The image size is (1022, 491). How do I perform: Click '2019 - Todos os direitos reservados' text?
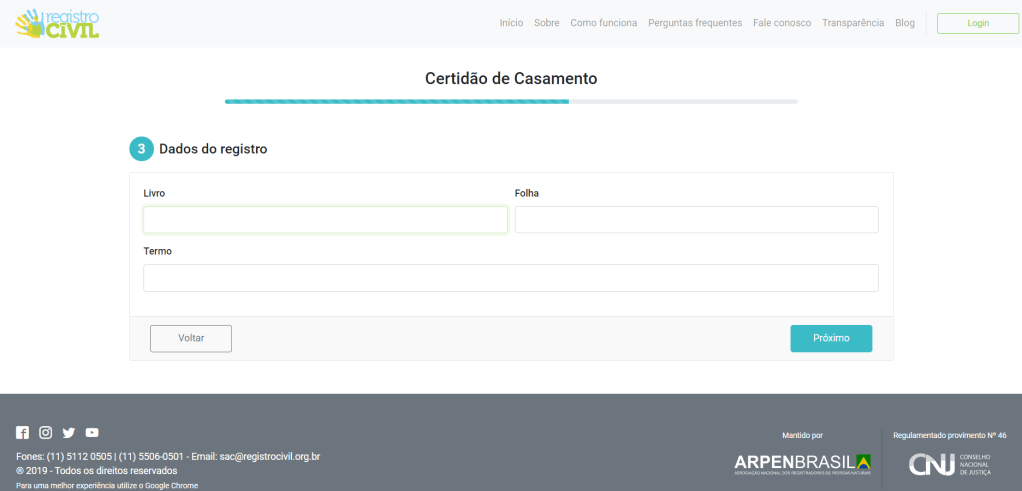[x=96, y=471]
